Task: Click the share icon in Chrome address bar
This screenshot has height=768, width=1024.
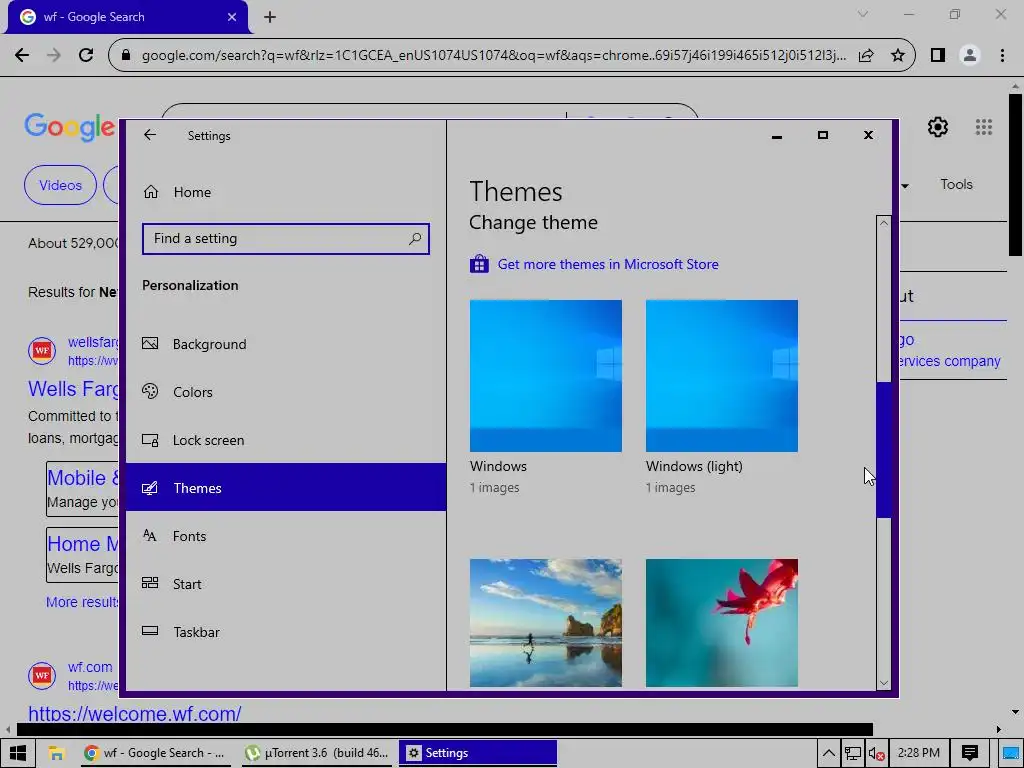Action: coord(866,56)
